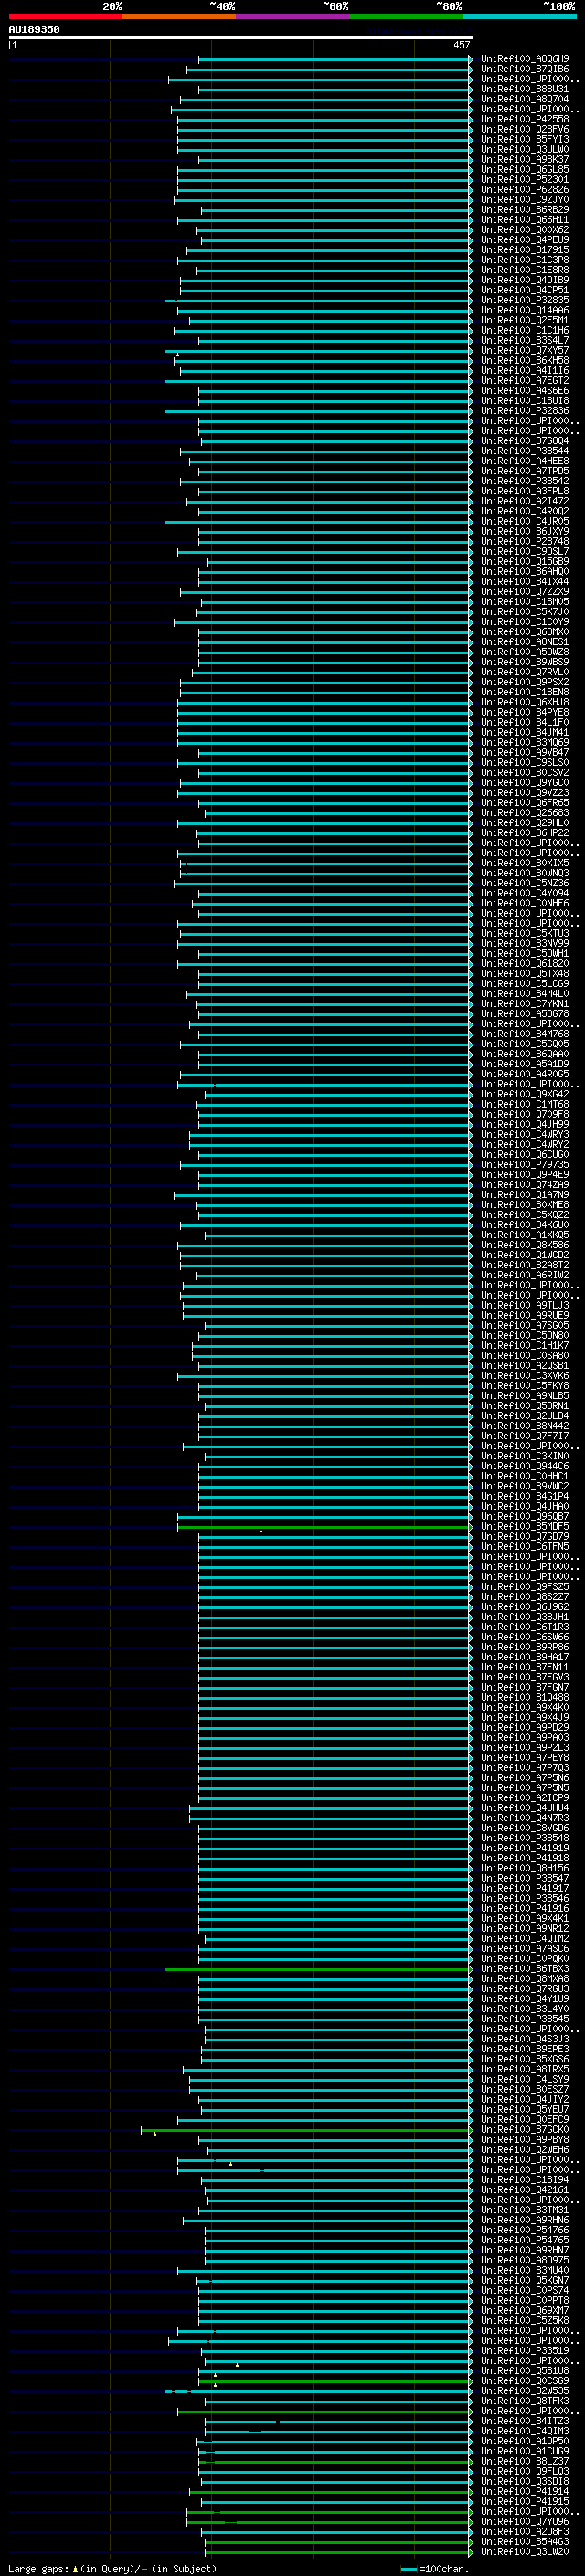Select the UniRef100_Q0CSG9 label
585x2576 pixels.
[524, 2381]
